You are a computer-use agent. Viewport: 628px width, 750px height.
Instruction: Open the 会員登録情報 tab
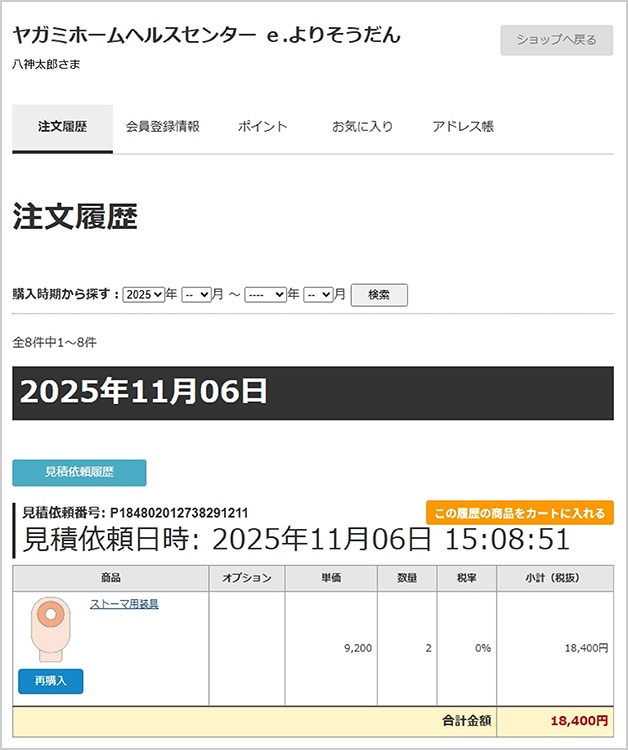tap(163, 127)
